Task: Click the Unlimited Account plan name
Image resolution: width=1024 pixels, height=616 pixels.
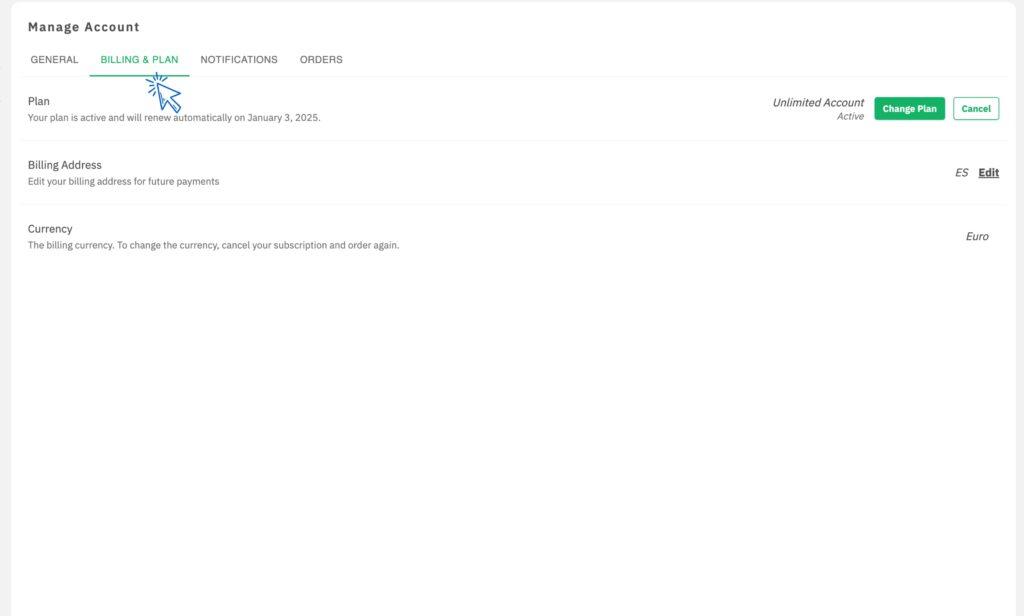Action: pos(818,103)
